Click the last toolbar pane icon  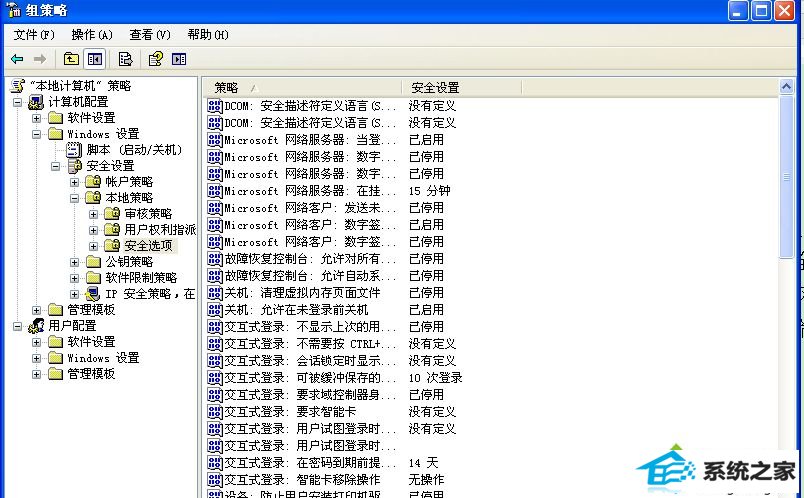(x=179, y=59)
